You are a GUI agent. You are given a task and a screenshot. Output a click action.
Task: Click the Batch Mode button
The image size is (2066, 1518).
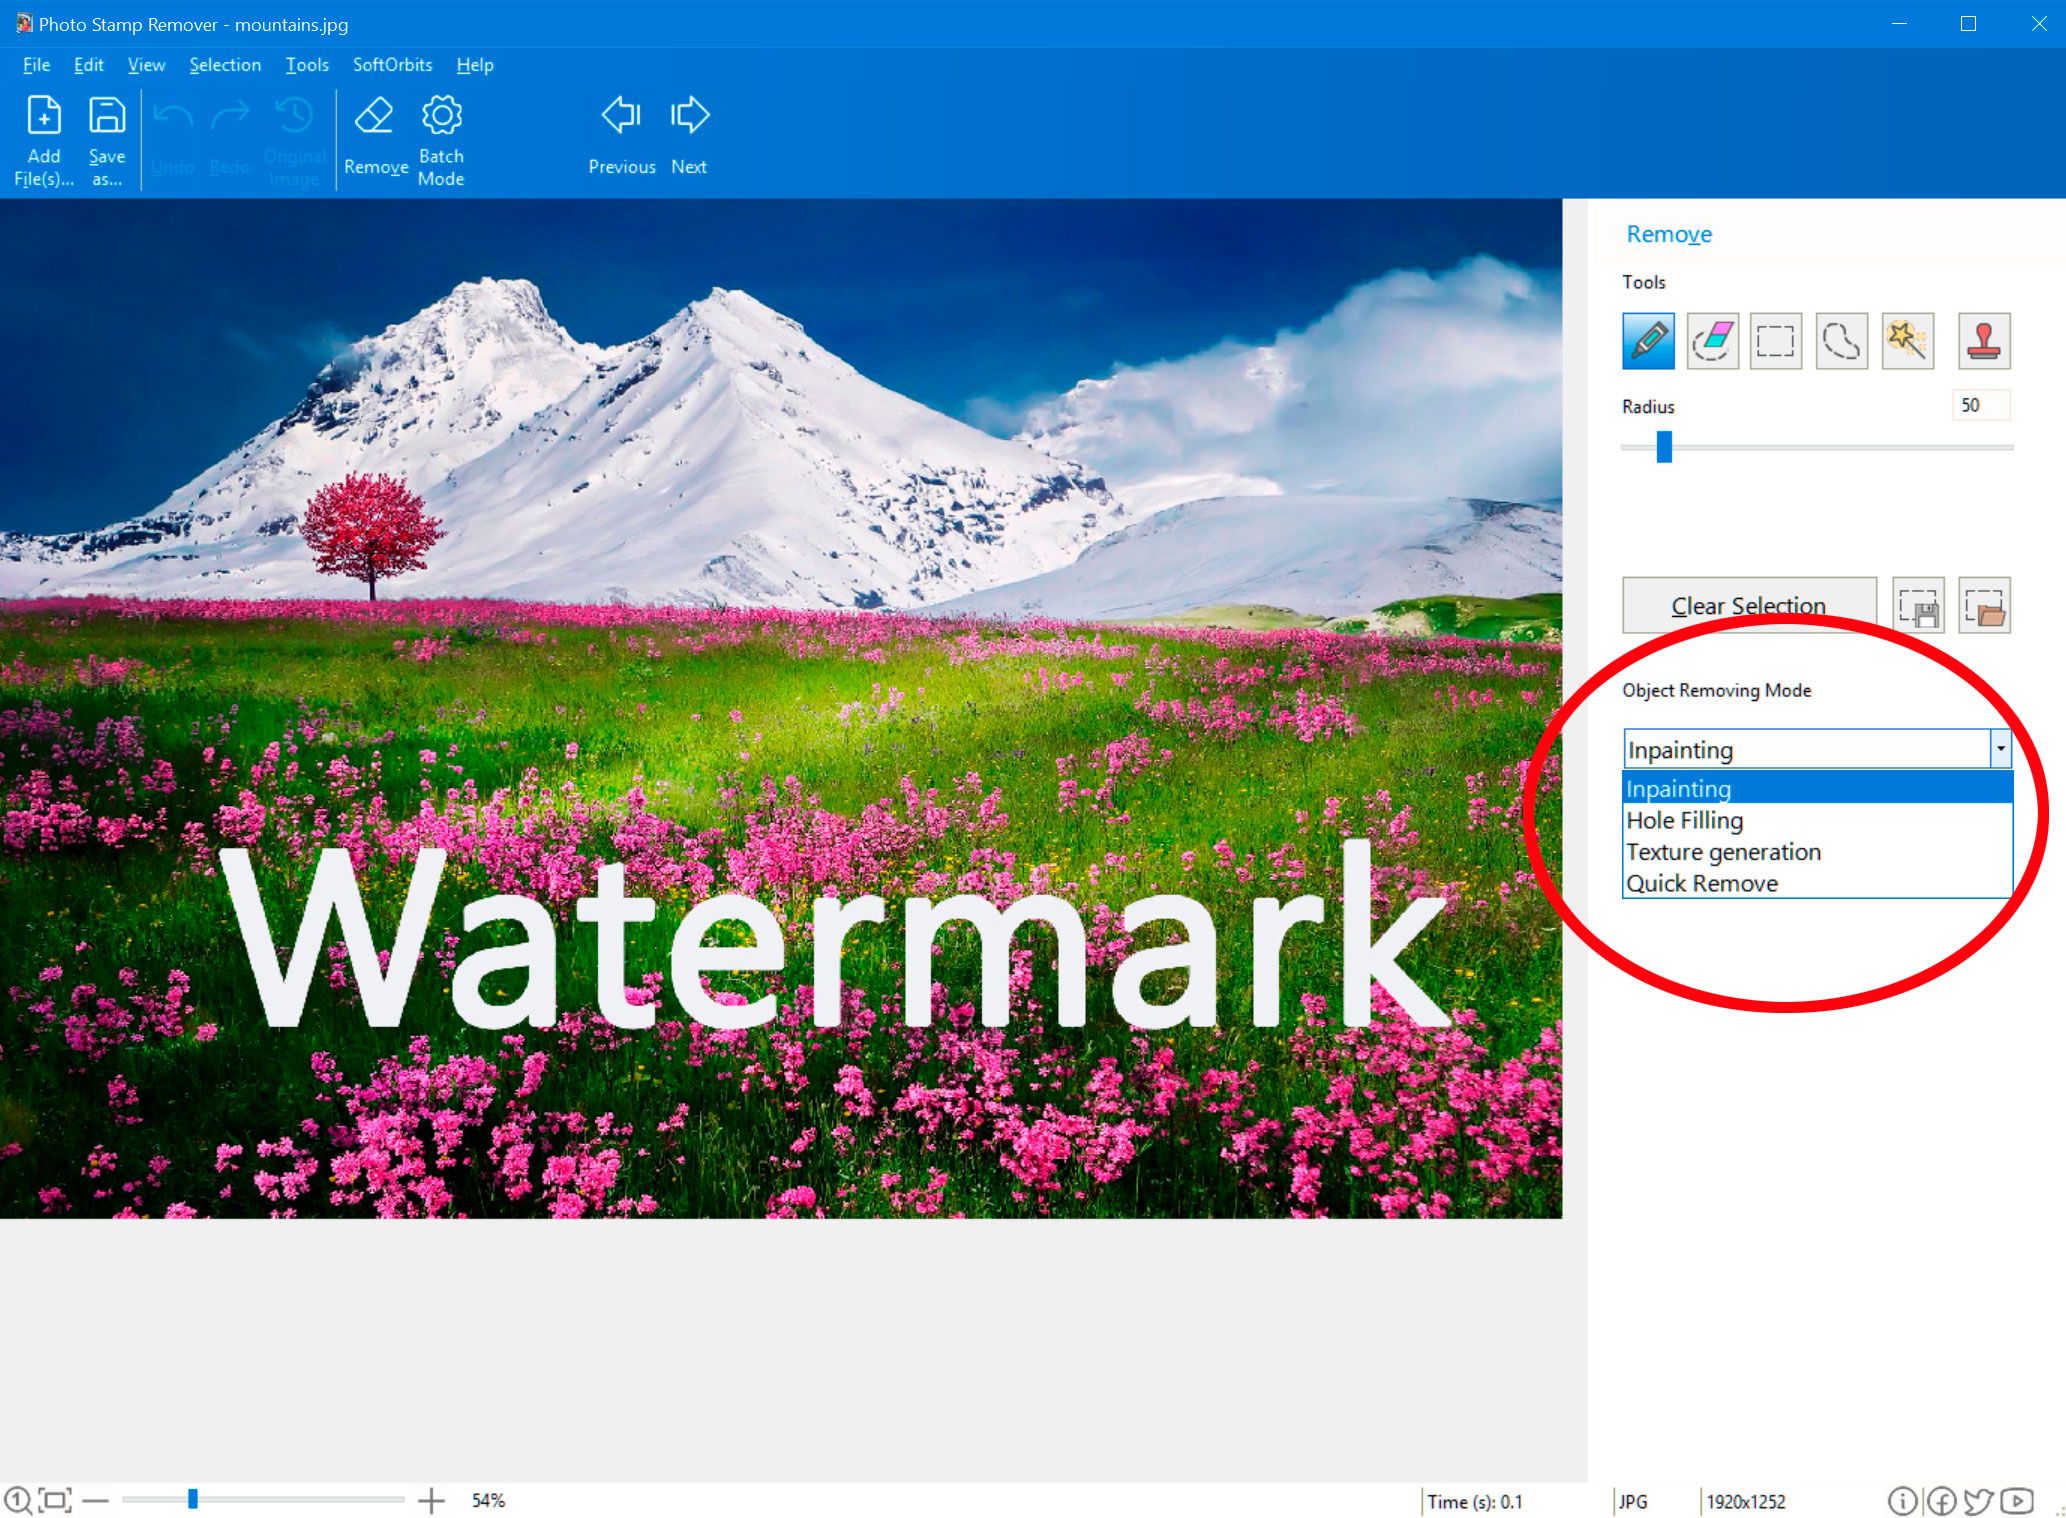pos(443,136)
